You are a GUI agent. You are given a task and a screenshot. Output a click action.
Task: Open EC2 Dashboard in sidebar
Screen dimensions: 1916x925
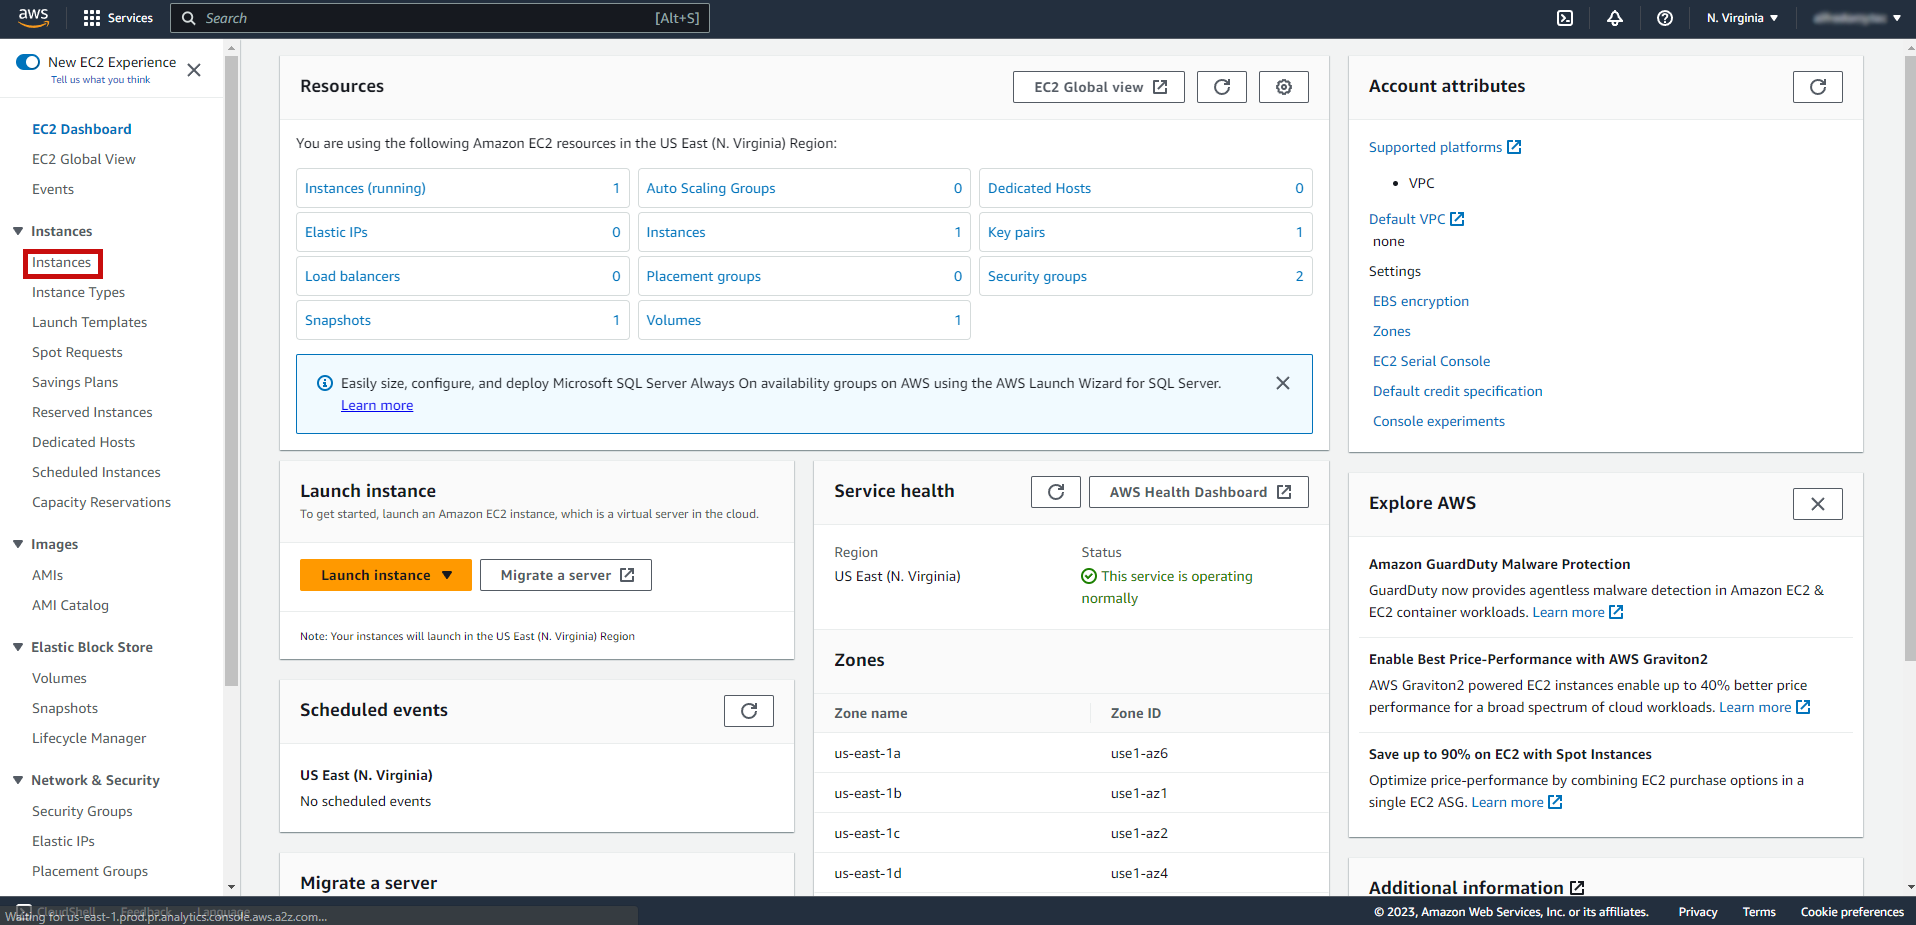[82, 129]
